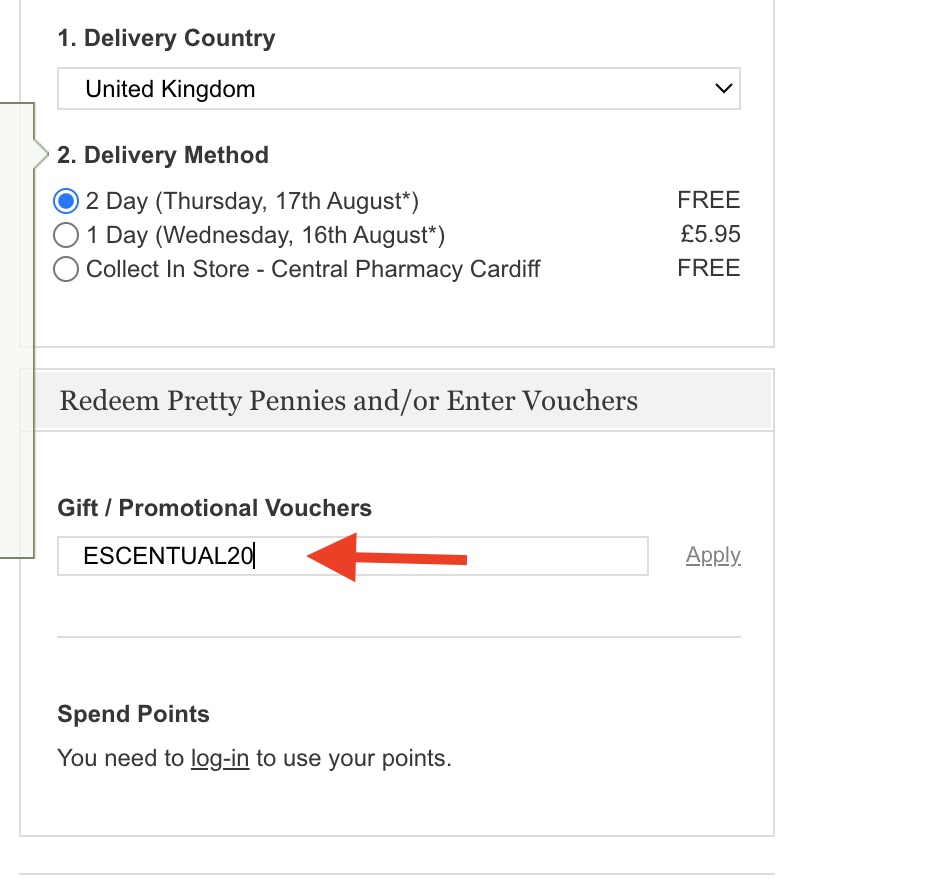Image resolution: width=936 pixels, height=896 pixels.
Task: Open the Delivery Country dropdown showing United Kingdom
Action: click(398, 89)
